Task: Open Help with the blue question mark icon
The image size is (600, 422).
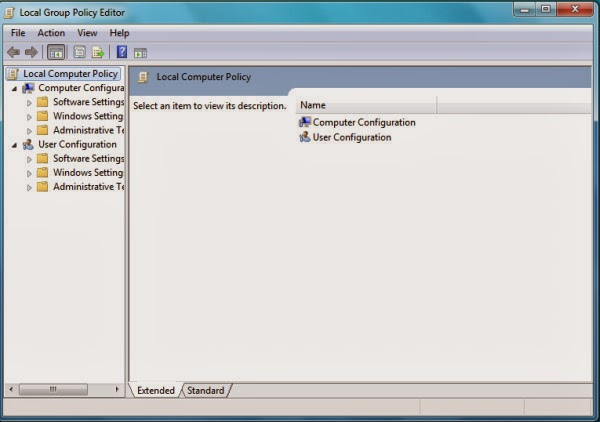Action: (122, 52)
